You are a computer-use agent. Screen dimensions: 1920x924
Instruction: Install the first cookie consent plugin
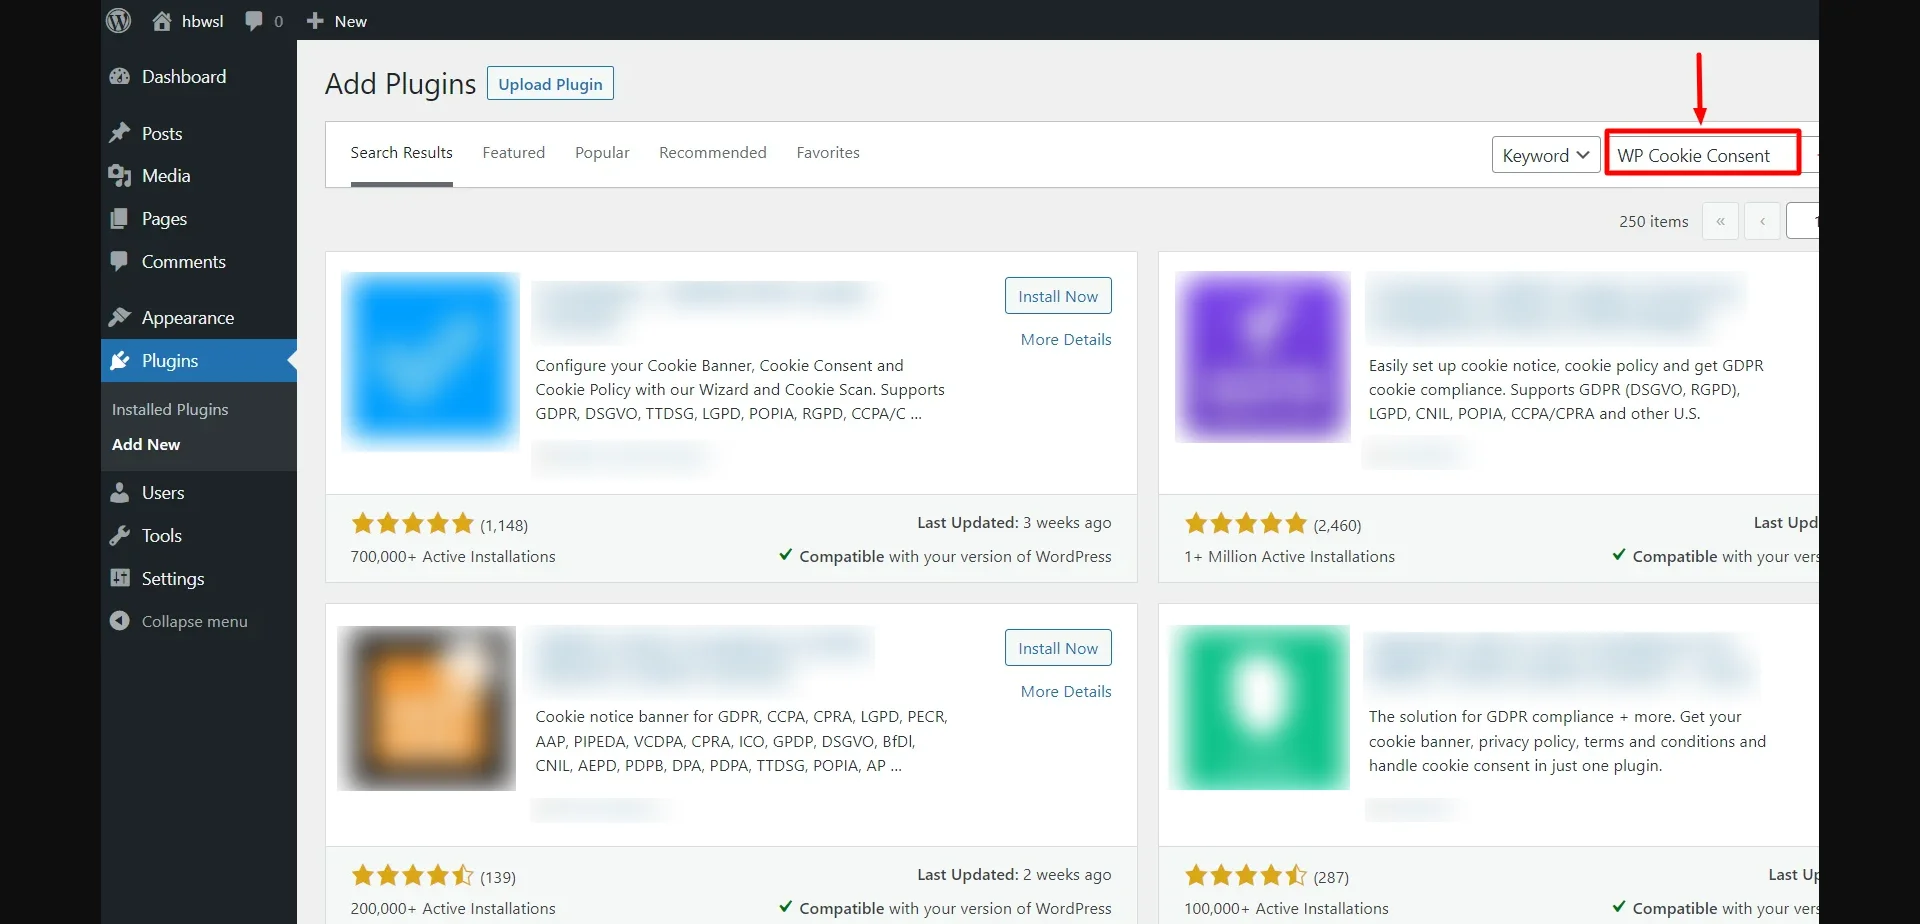1057,295
